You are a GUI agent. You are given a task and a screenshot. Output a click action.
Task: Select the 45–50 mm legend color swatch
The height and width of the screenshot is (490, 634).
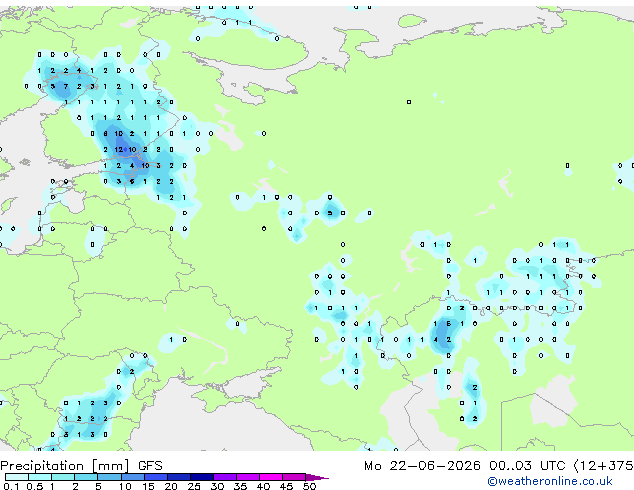[x=294, y=477]
